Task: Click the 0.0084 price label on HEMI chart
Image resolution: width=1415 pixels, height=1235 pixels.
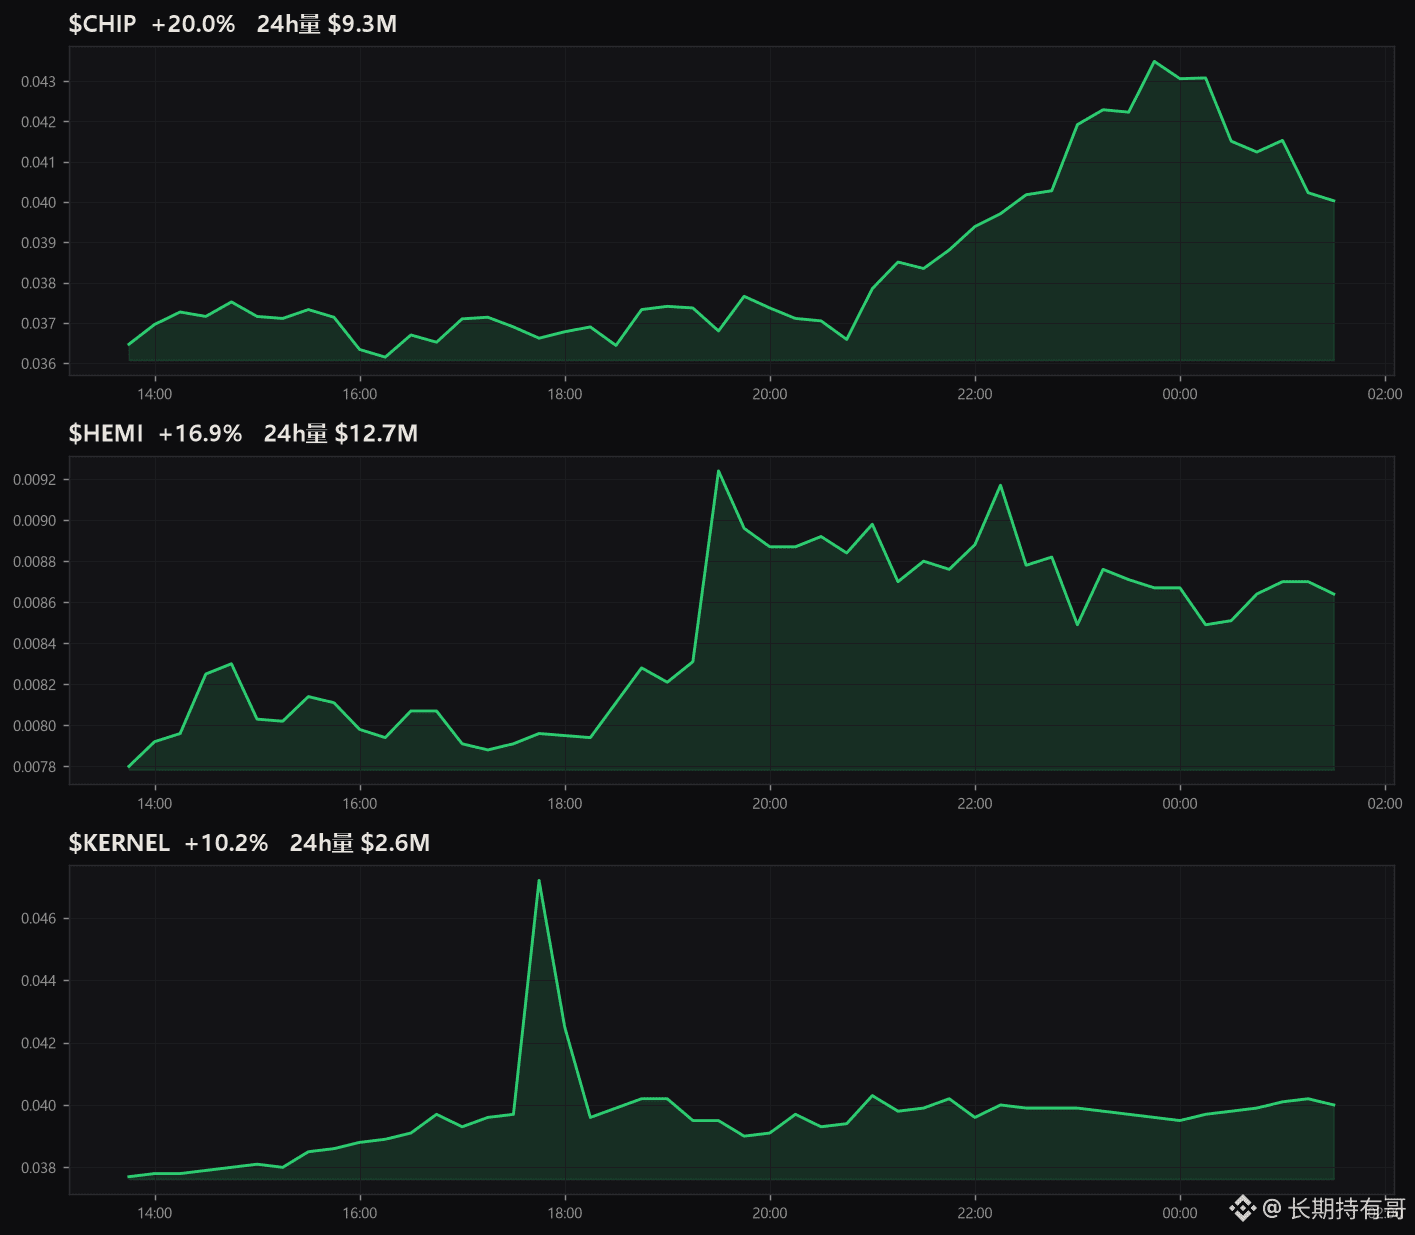Action: (x=34, y=644)
